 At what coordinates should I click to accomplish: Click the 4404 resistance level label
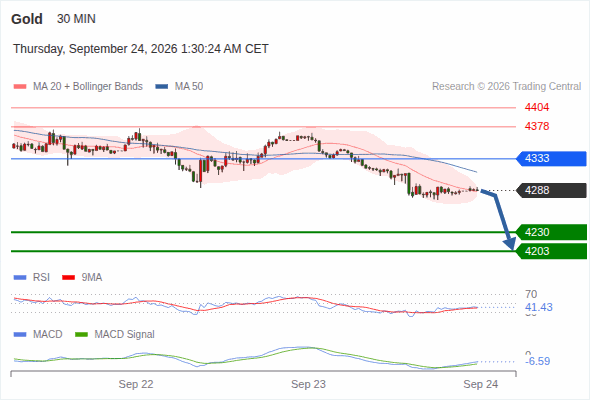(x=537, y=108)
